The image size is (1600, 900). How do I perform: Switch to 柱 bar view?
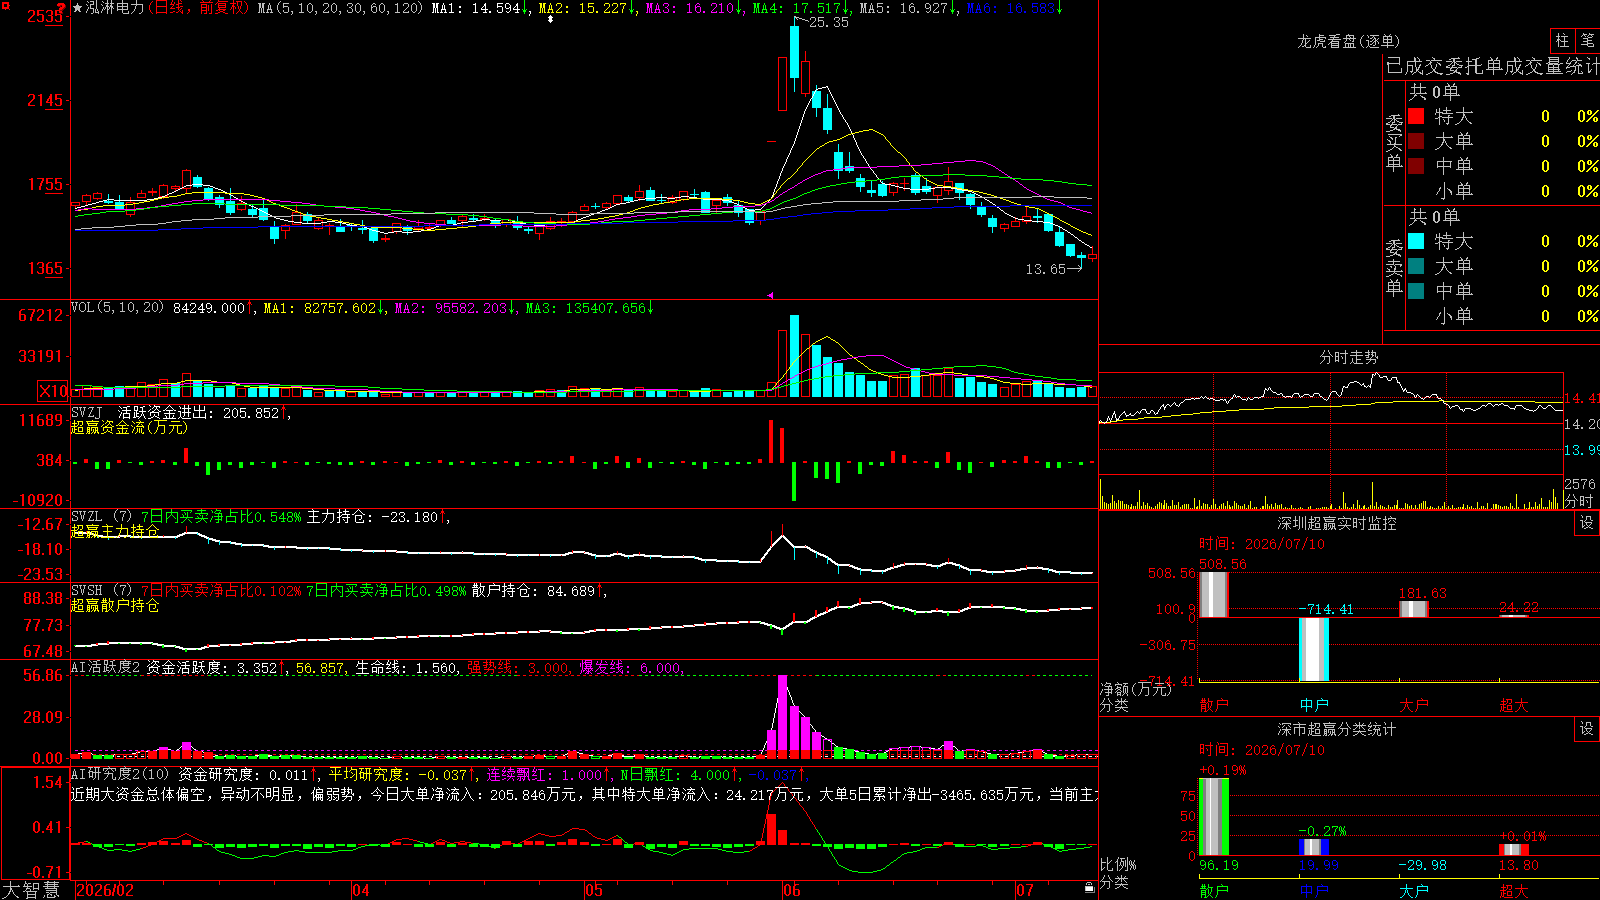(x=1562, y=40)
